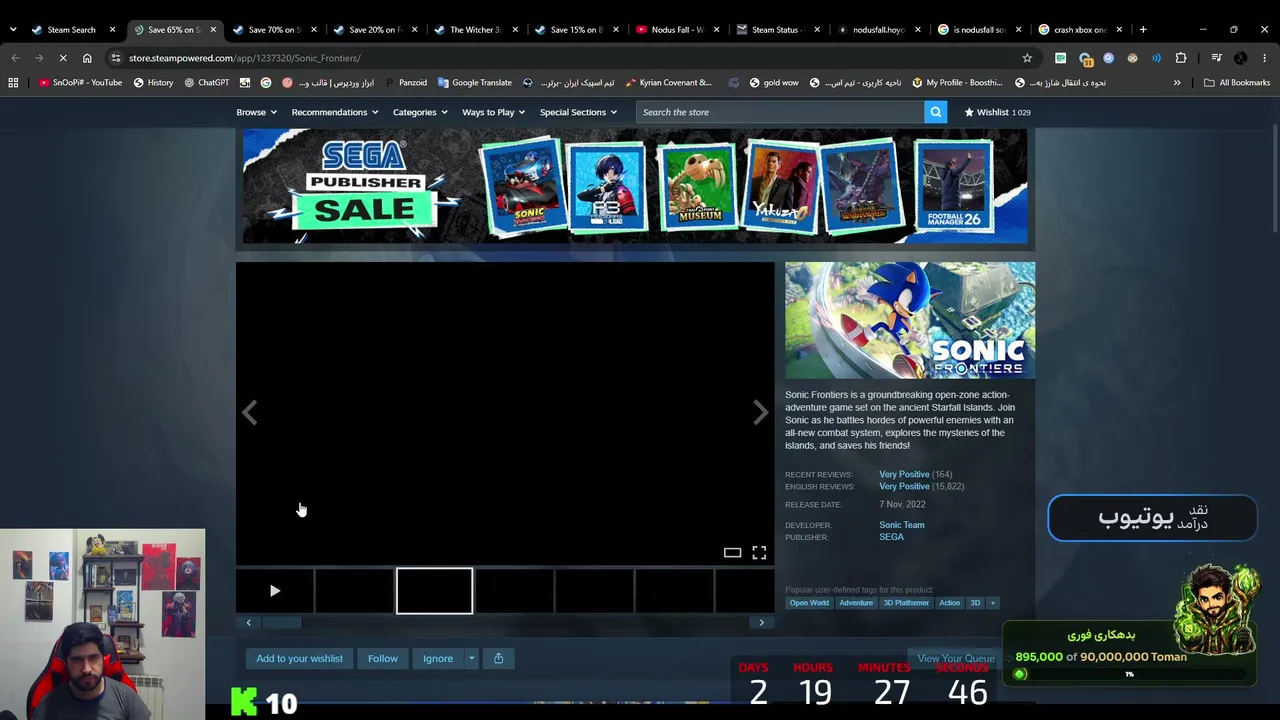This screenshot has height=720, width=1280.
Task: Stop loading the page with the X button
Action: coord(63,58)
